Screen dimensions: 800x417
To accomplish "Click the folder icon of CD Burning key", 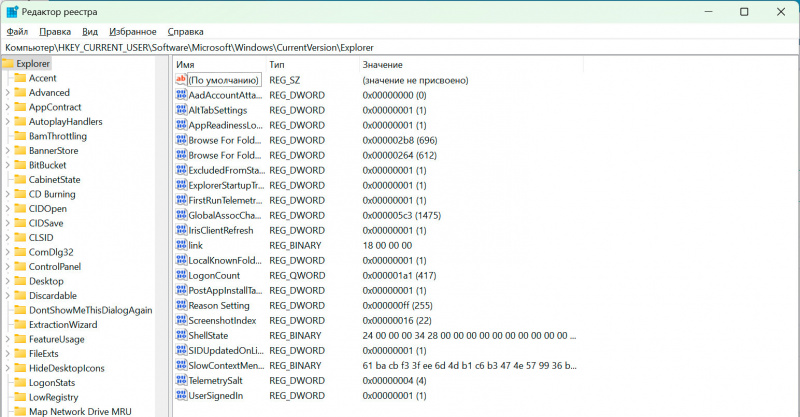I will point(19,194).
